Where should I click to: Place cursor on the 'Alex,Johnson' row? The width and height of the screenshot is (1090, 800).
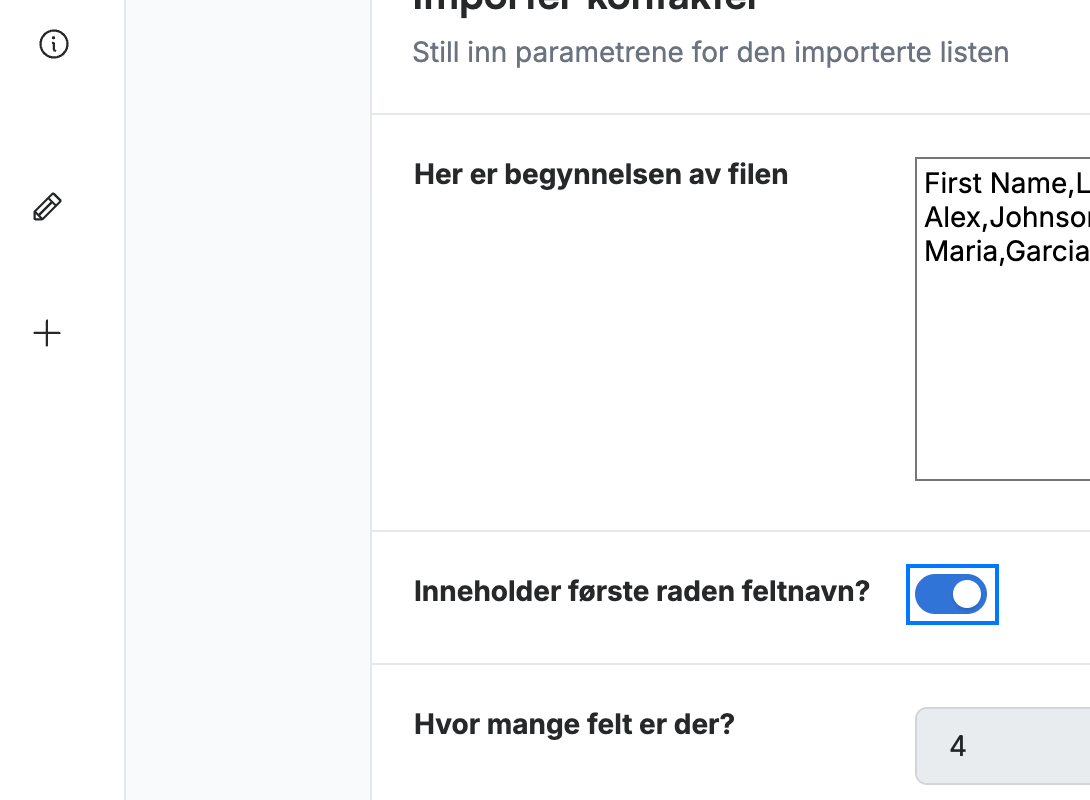coord(1007,218)
